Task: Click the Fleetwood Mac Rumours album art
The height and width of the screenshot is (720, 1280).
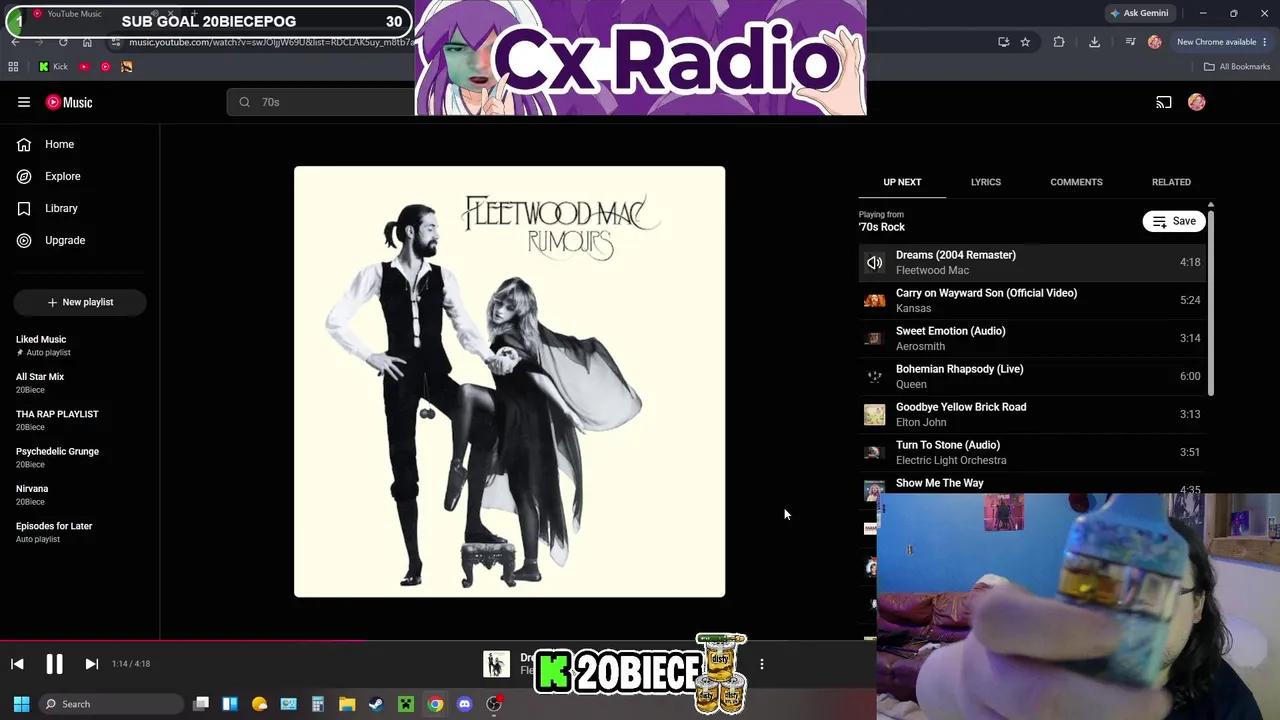Action: (x=509, y=382)
